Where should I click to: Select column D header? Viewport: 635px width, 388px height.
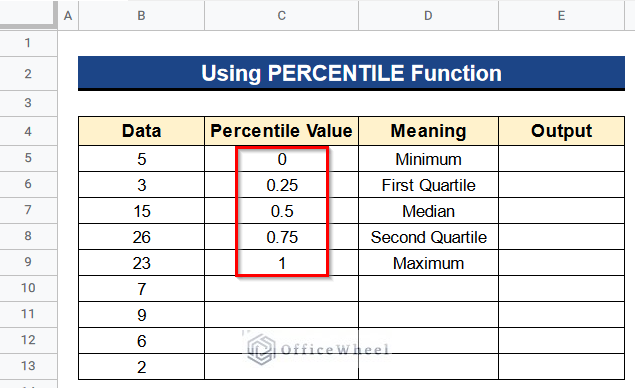[x=428, y=15]
